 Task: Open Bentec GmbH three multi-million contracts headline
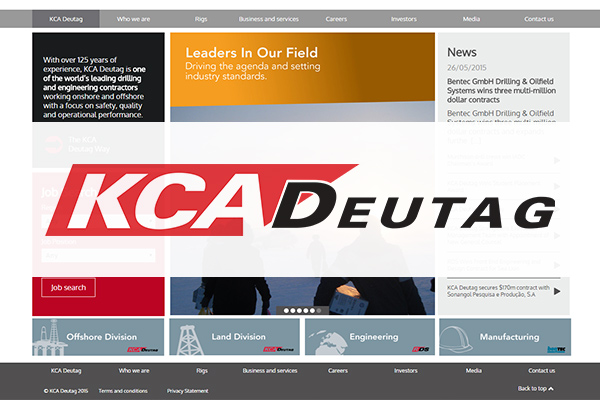click(x=501, y=90)
